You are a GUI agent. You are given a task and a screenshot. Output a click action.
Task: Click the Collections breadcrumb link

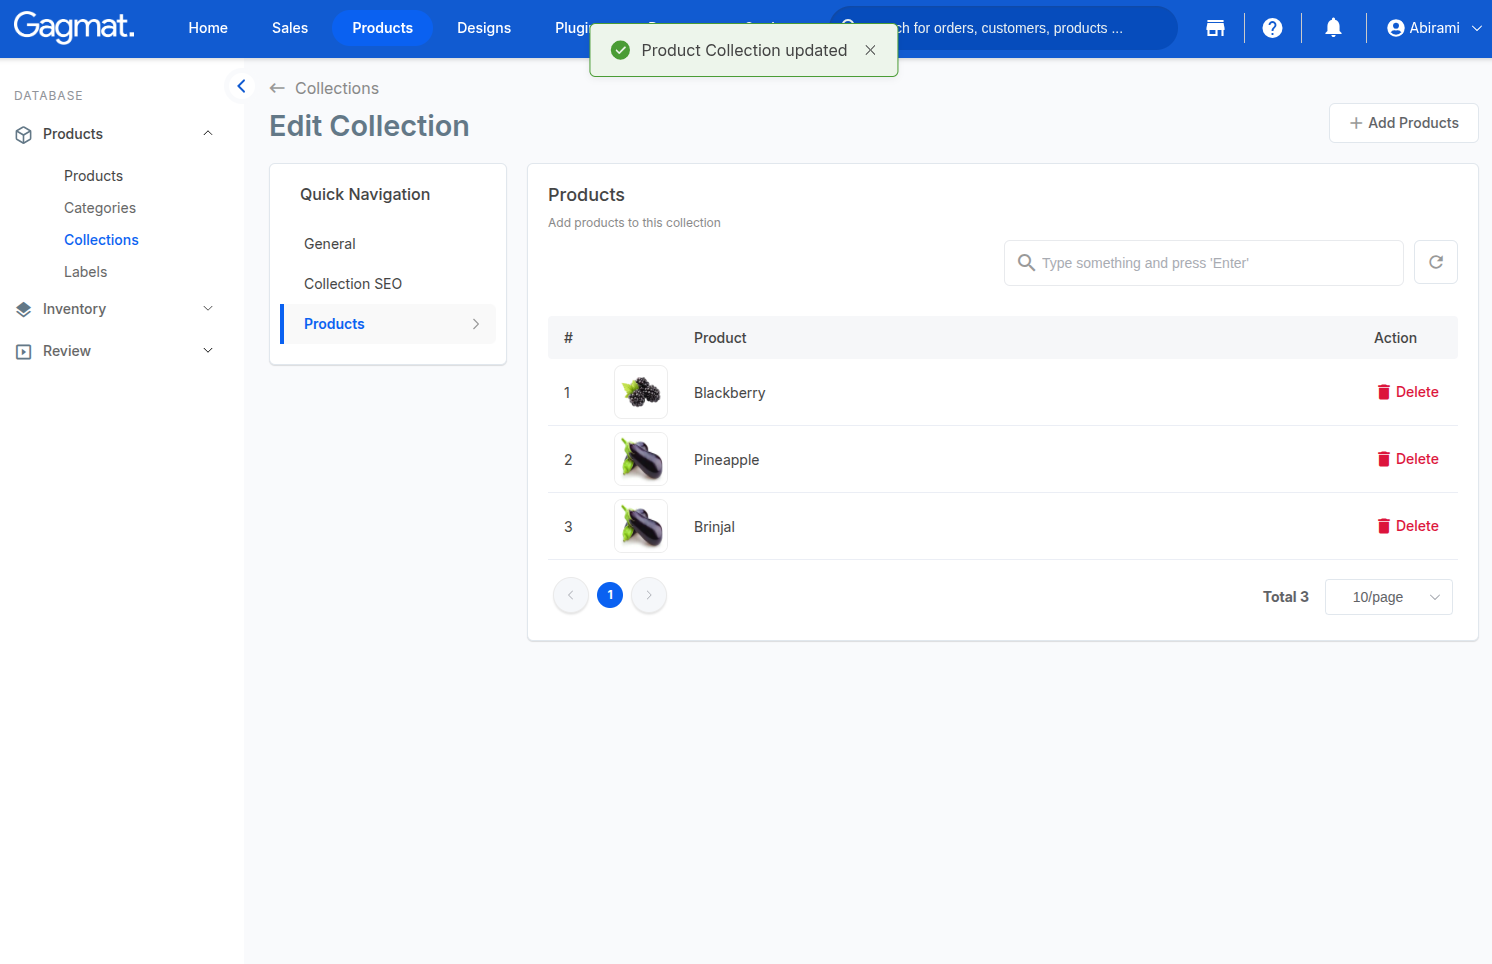pyautogui.click(x=337, y=88)
